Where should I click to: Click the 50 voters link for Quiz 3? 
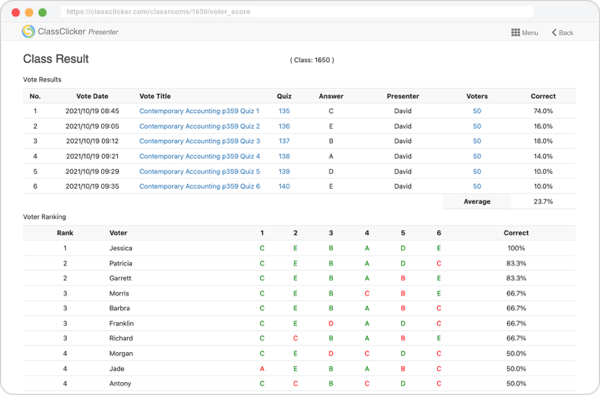click(x=477, y=141)
